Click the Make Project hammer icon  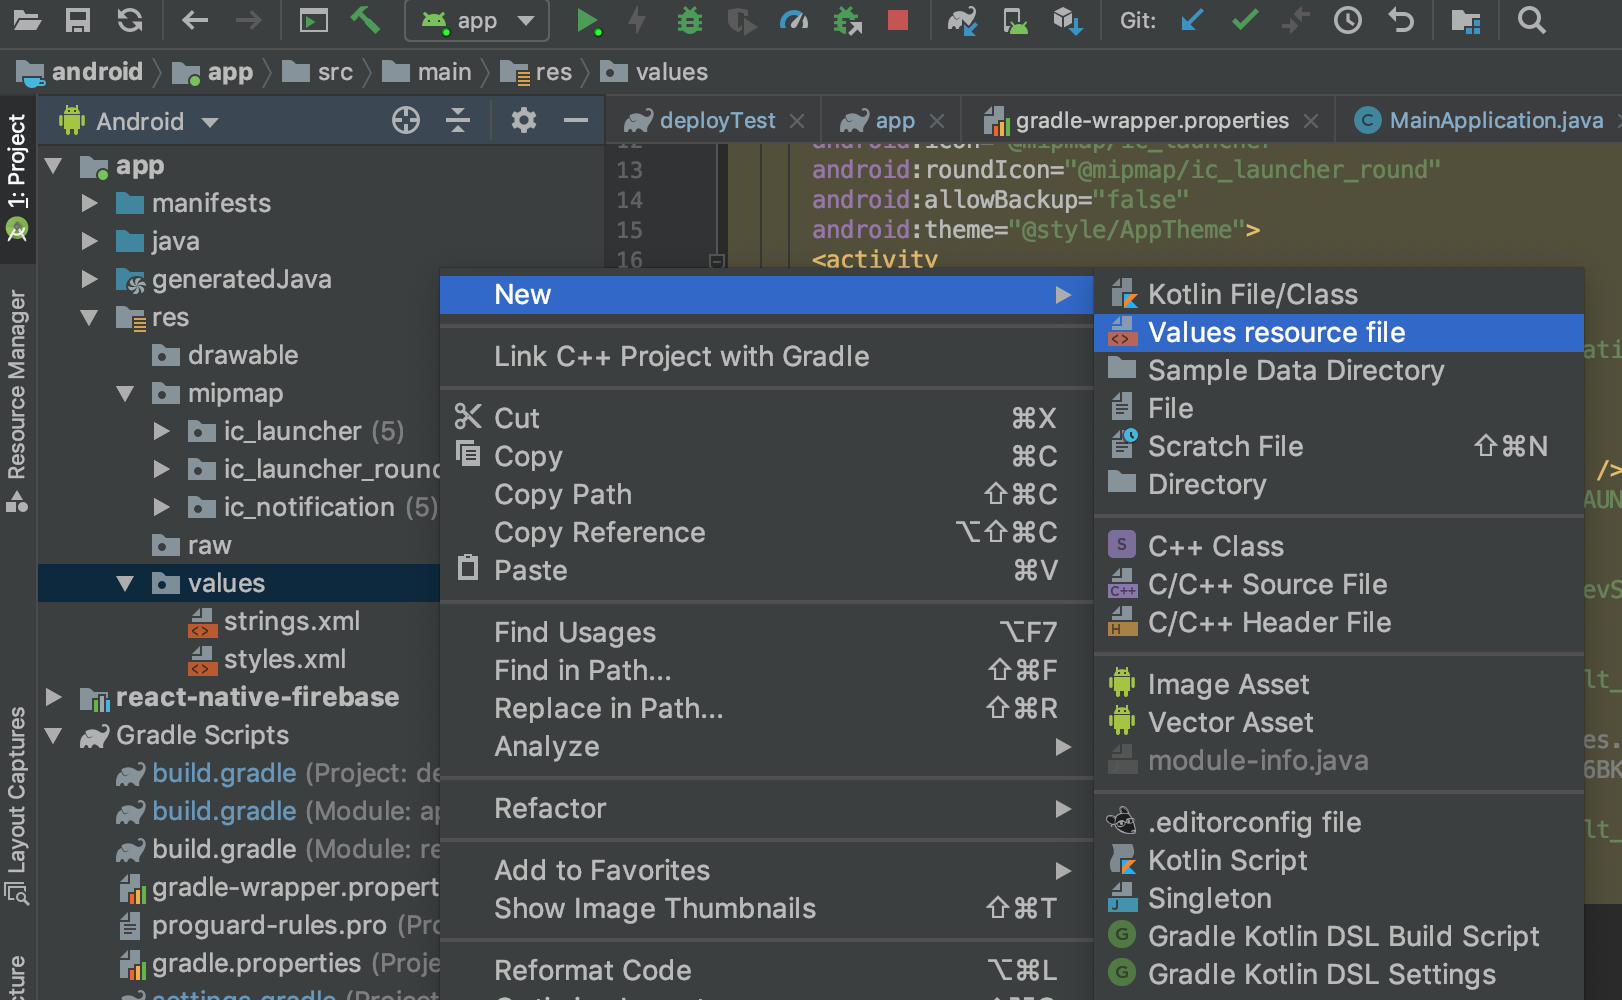click(365, 19)
